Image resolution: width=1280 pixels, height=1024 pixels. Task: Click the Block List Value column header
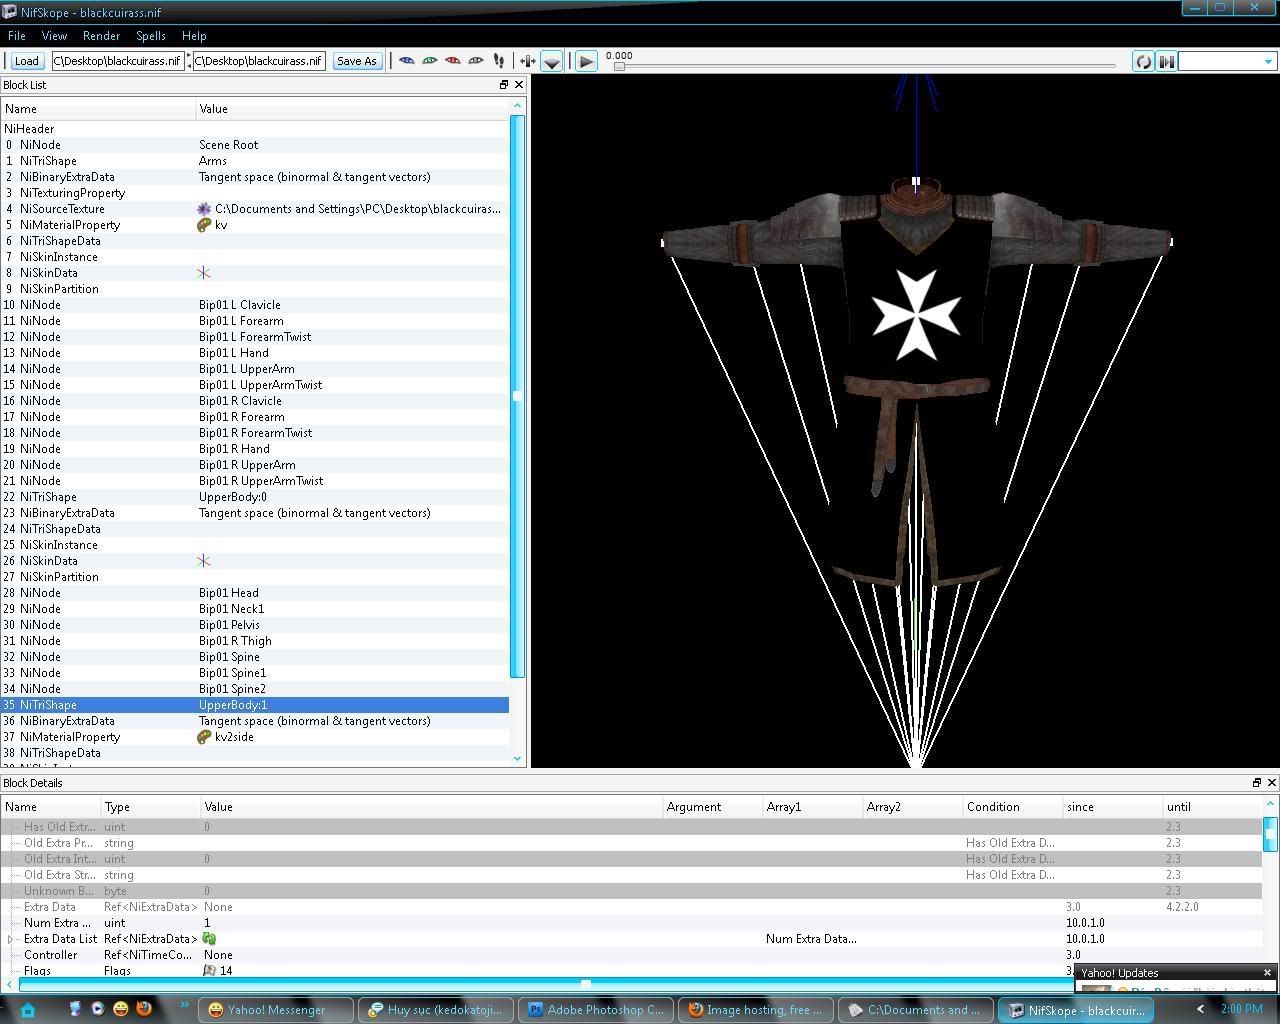point(352,109)
